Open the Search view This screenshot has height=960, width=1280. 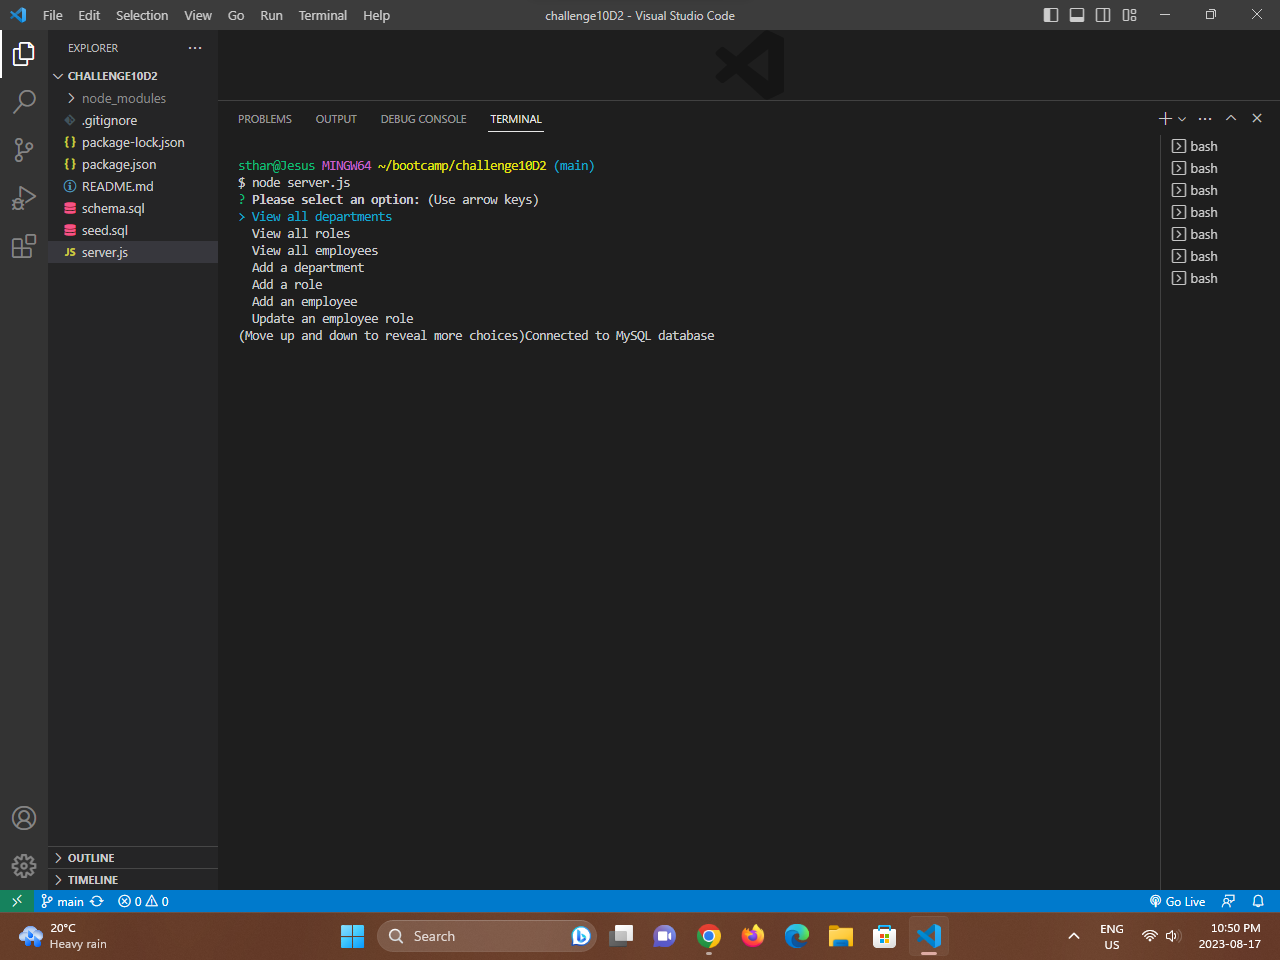coord(24,102)
